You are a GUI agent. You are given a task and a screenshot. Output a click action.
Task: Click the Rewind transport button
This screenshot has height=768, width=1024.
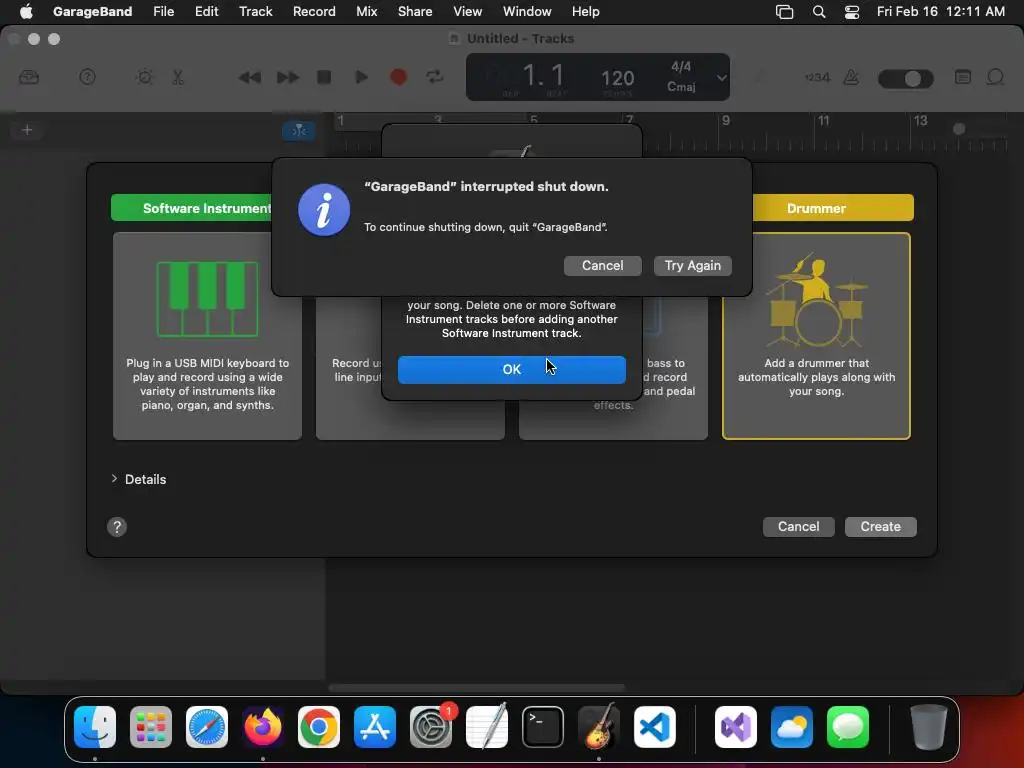tap(249, 78)
